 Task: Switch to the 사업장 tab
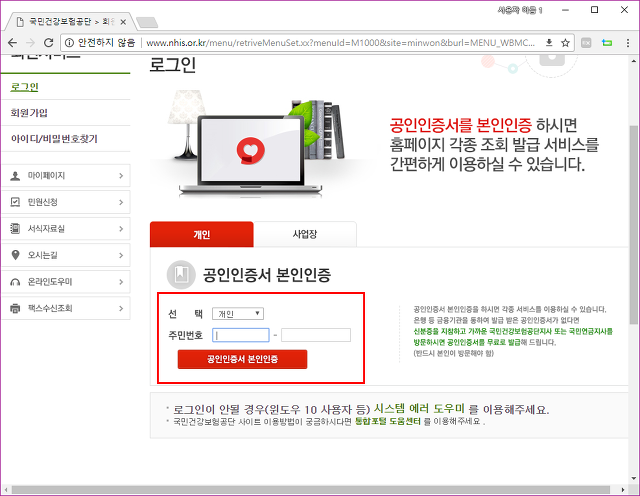coord(305,234)
